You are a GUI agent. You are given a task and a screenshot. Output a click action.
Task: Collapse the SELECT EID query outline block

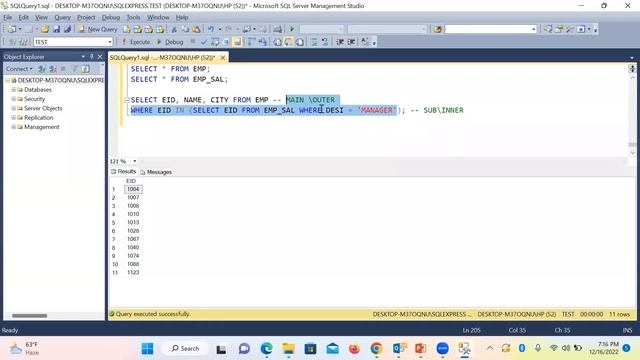127,100
